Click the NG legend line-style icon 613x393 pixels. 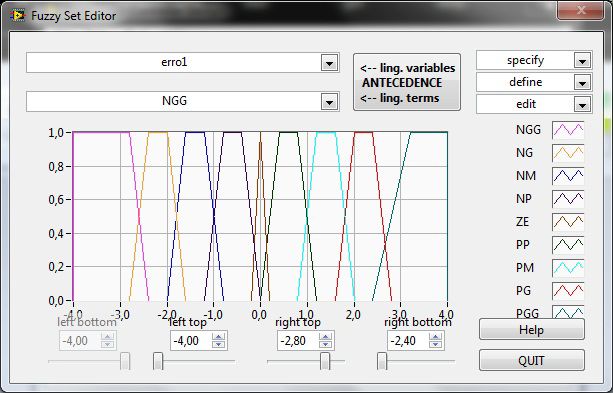[568, 153]
